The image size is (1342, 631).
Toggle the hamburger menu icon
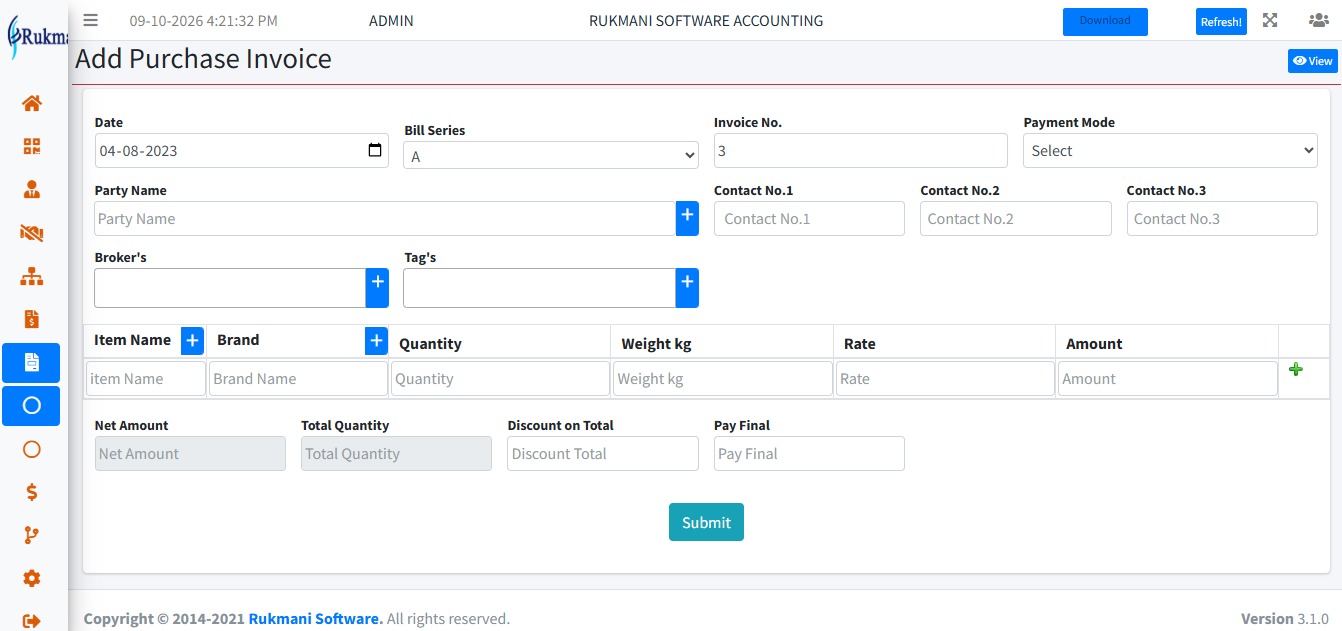pyautogui.click(x=91, y=20)
